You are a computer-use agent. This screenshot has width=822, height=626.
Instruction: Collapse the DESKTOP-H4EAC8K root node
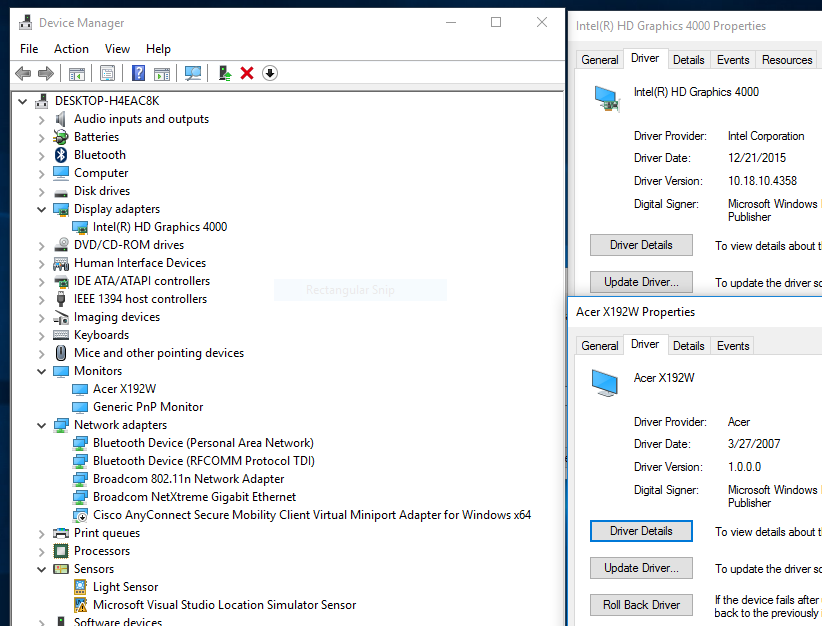pyautogui.click(x=23, y=101)
